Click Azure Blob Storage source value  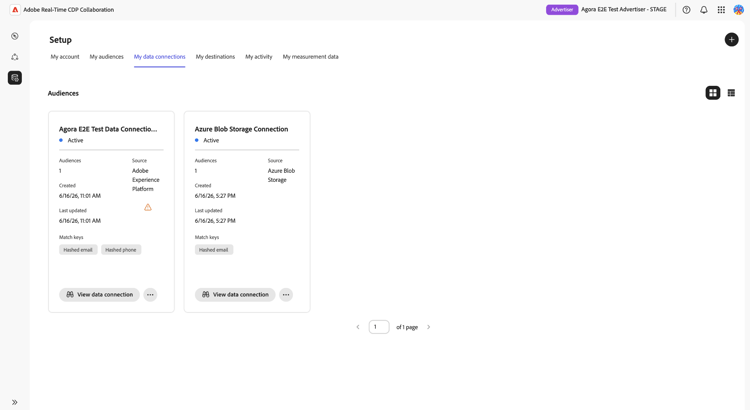(281, 175)
